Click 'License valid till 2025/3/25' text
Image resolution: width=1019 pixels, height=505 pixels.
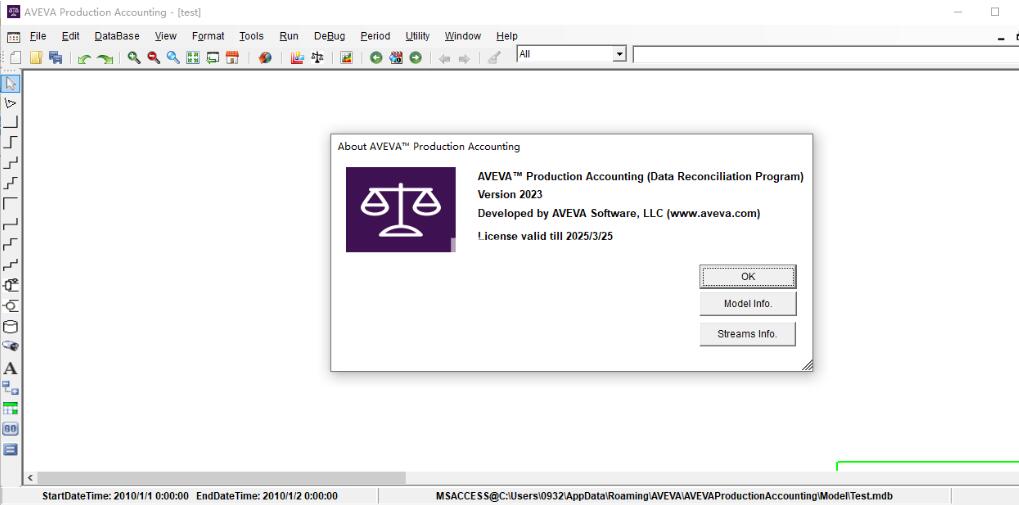545,237
